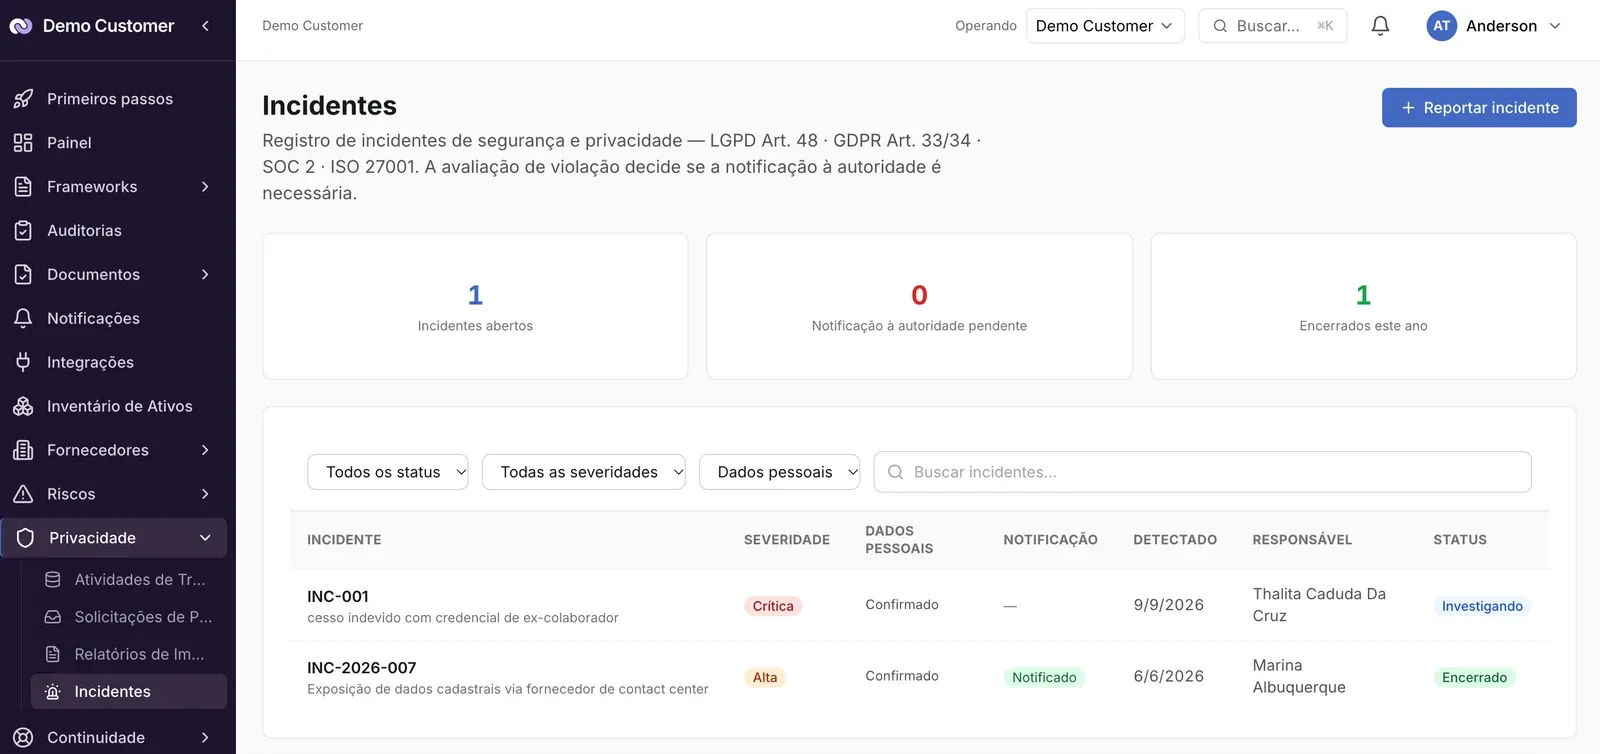Viewport: 1600px width, 754px height.
Task: Click the Integrações plug icon
Action: tap(23, 363)
